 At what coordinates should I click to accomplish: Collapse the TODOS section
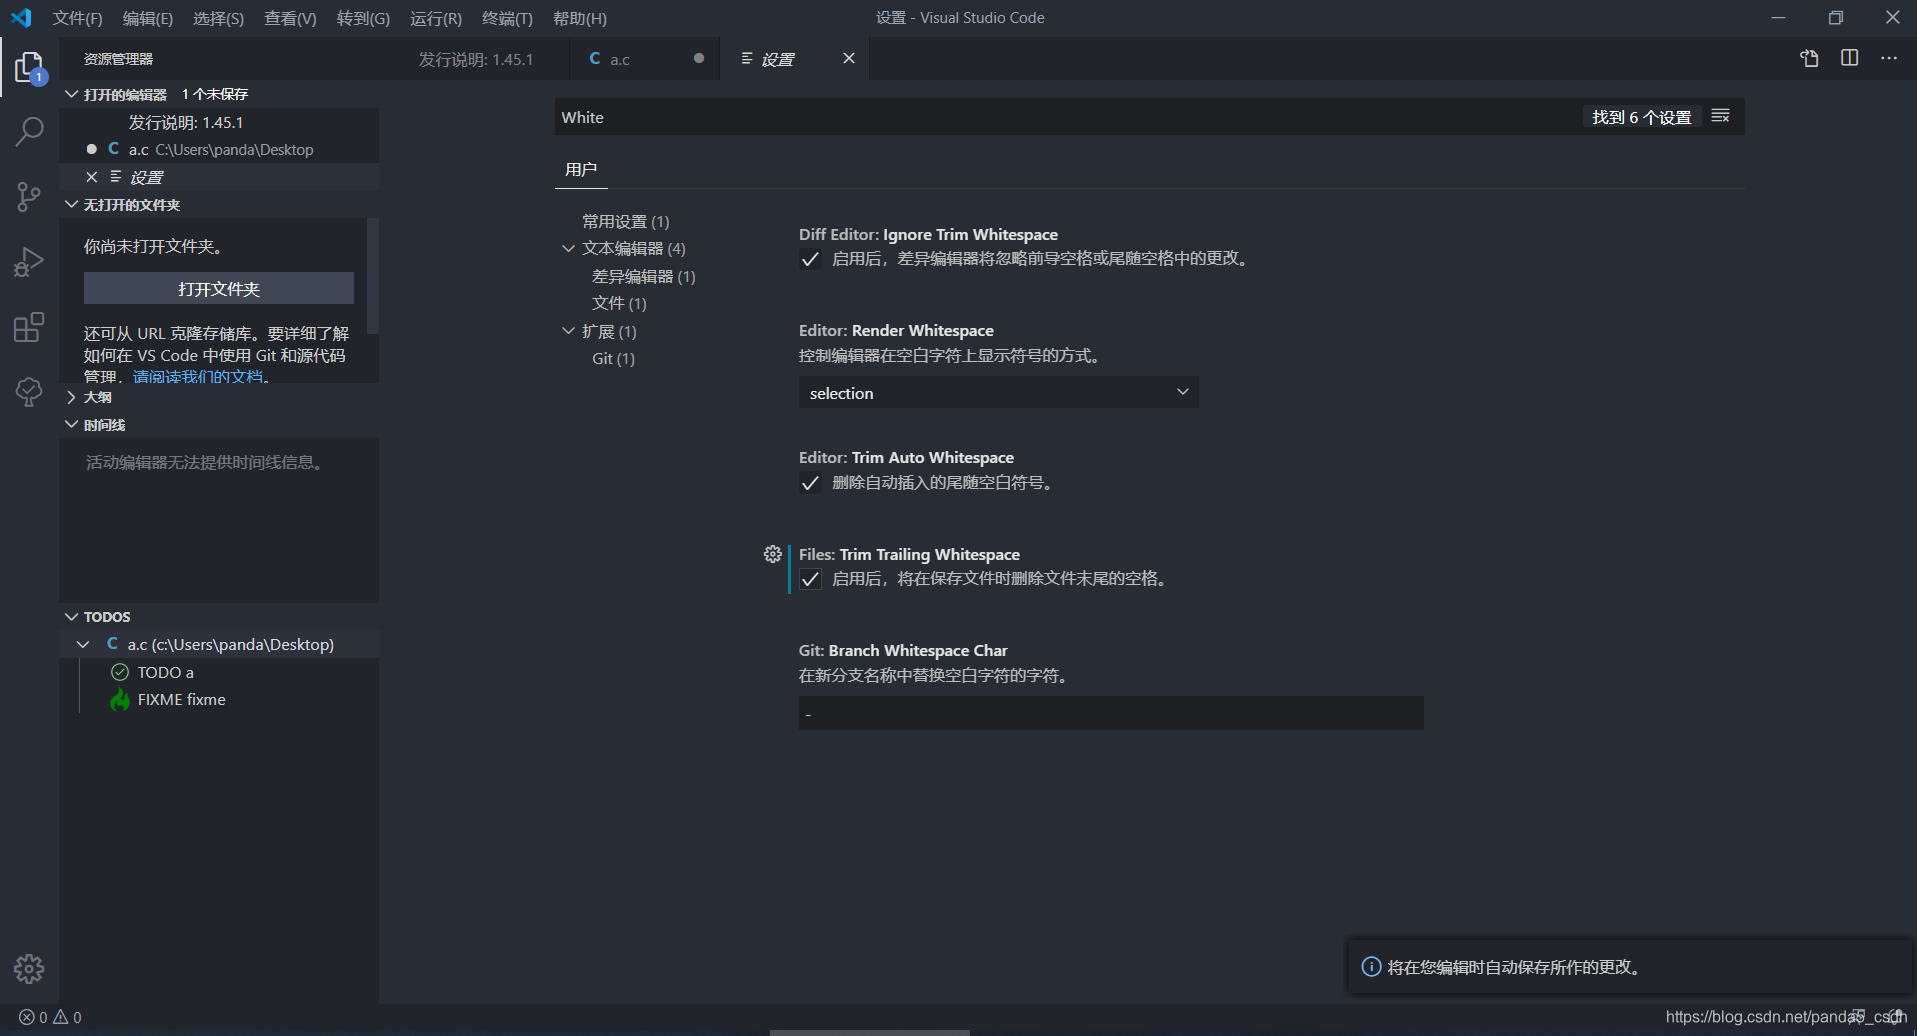point(71,616)
